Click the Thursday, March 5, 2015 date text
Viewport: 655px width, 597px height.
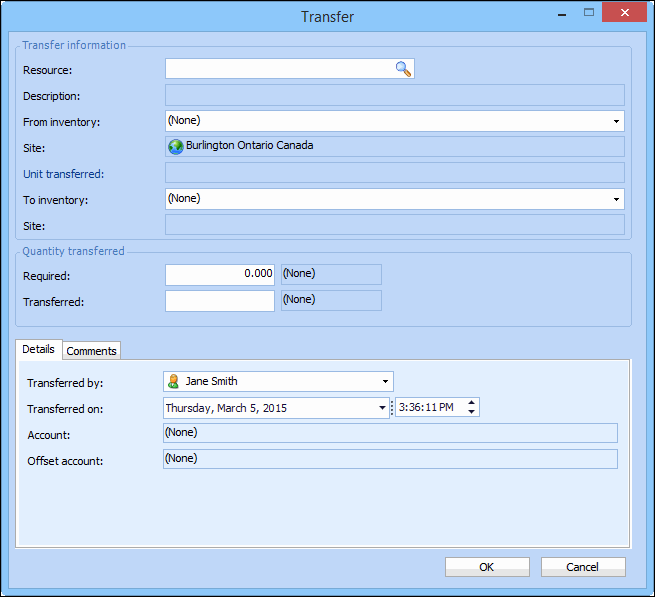(x=226, y=408)
